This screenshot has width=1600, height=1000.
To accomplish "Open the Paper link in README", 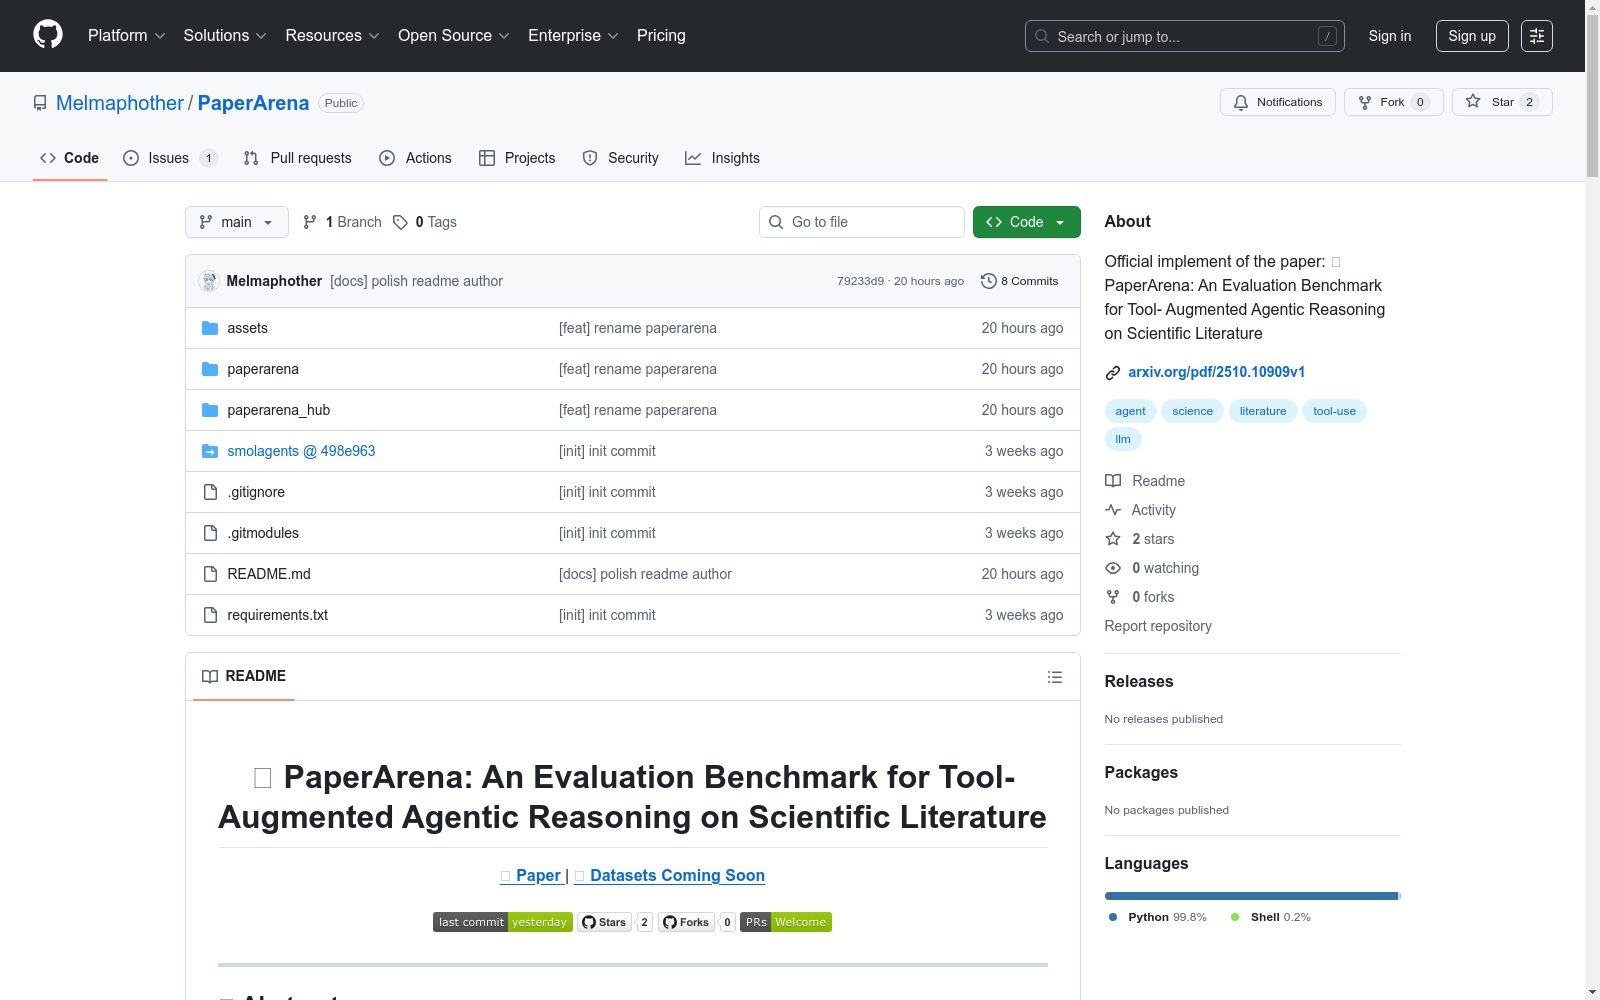I will click(x=530, y=876).
